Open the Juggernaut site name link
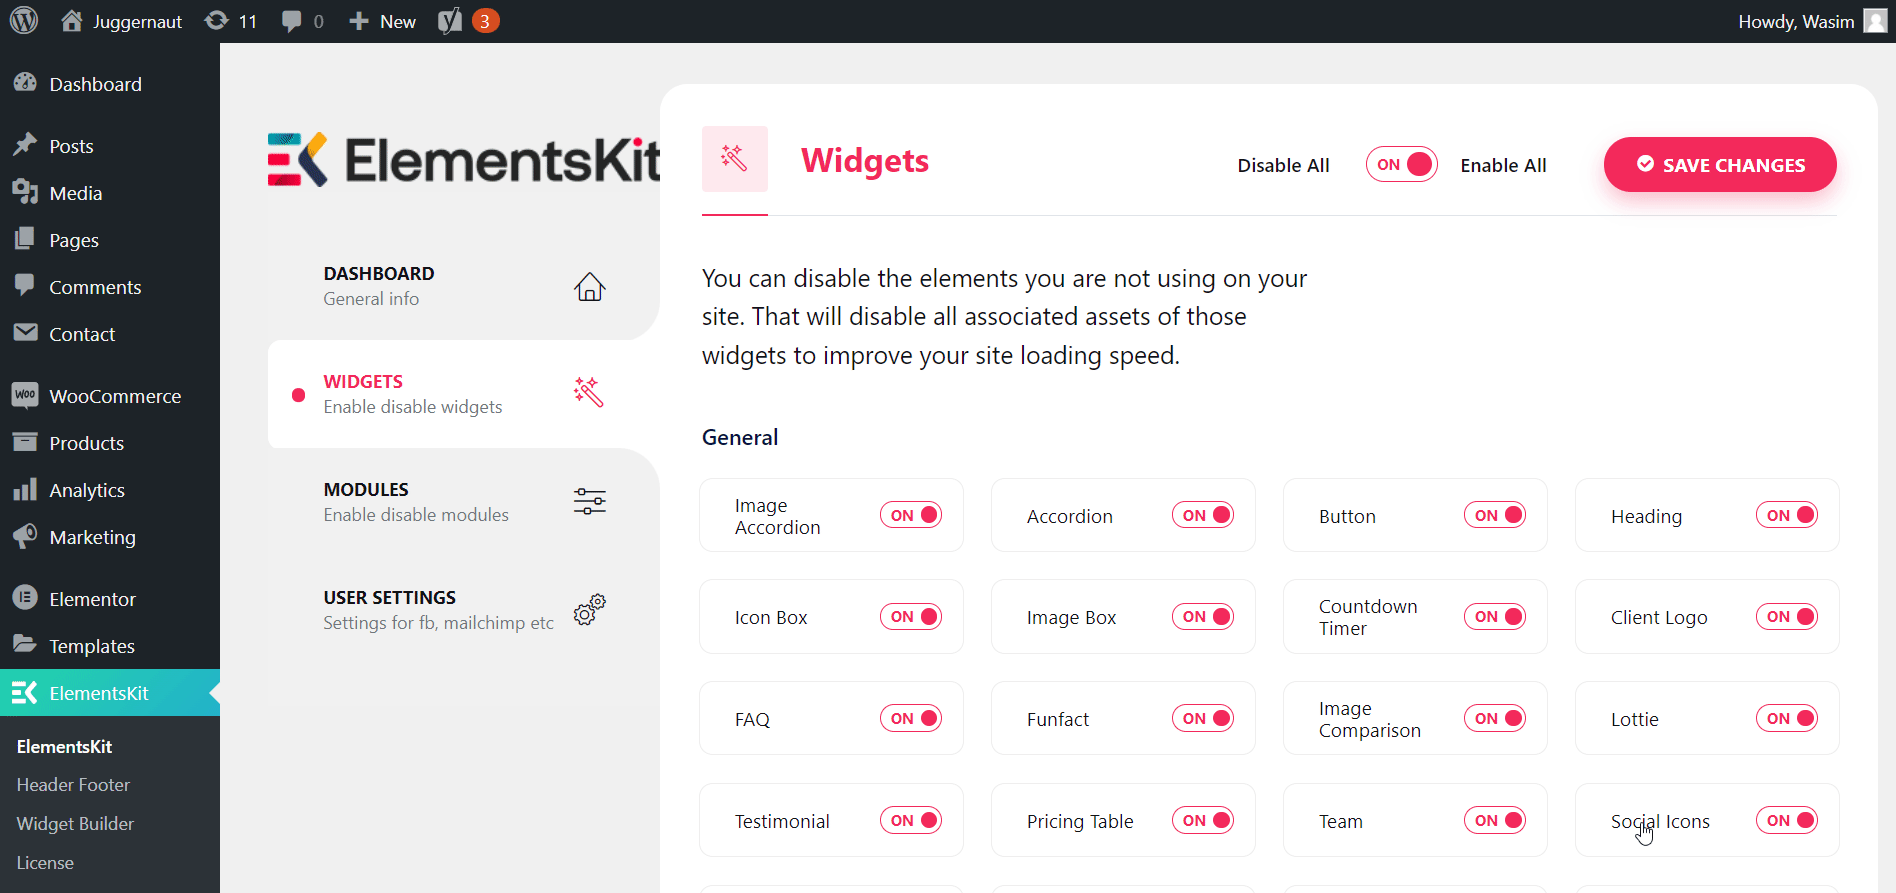 click(x=137, y=21)
